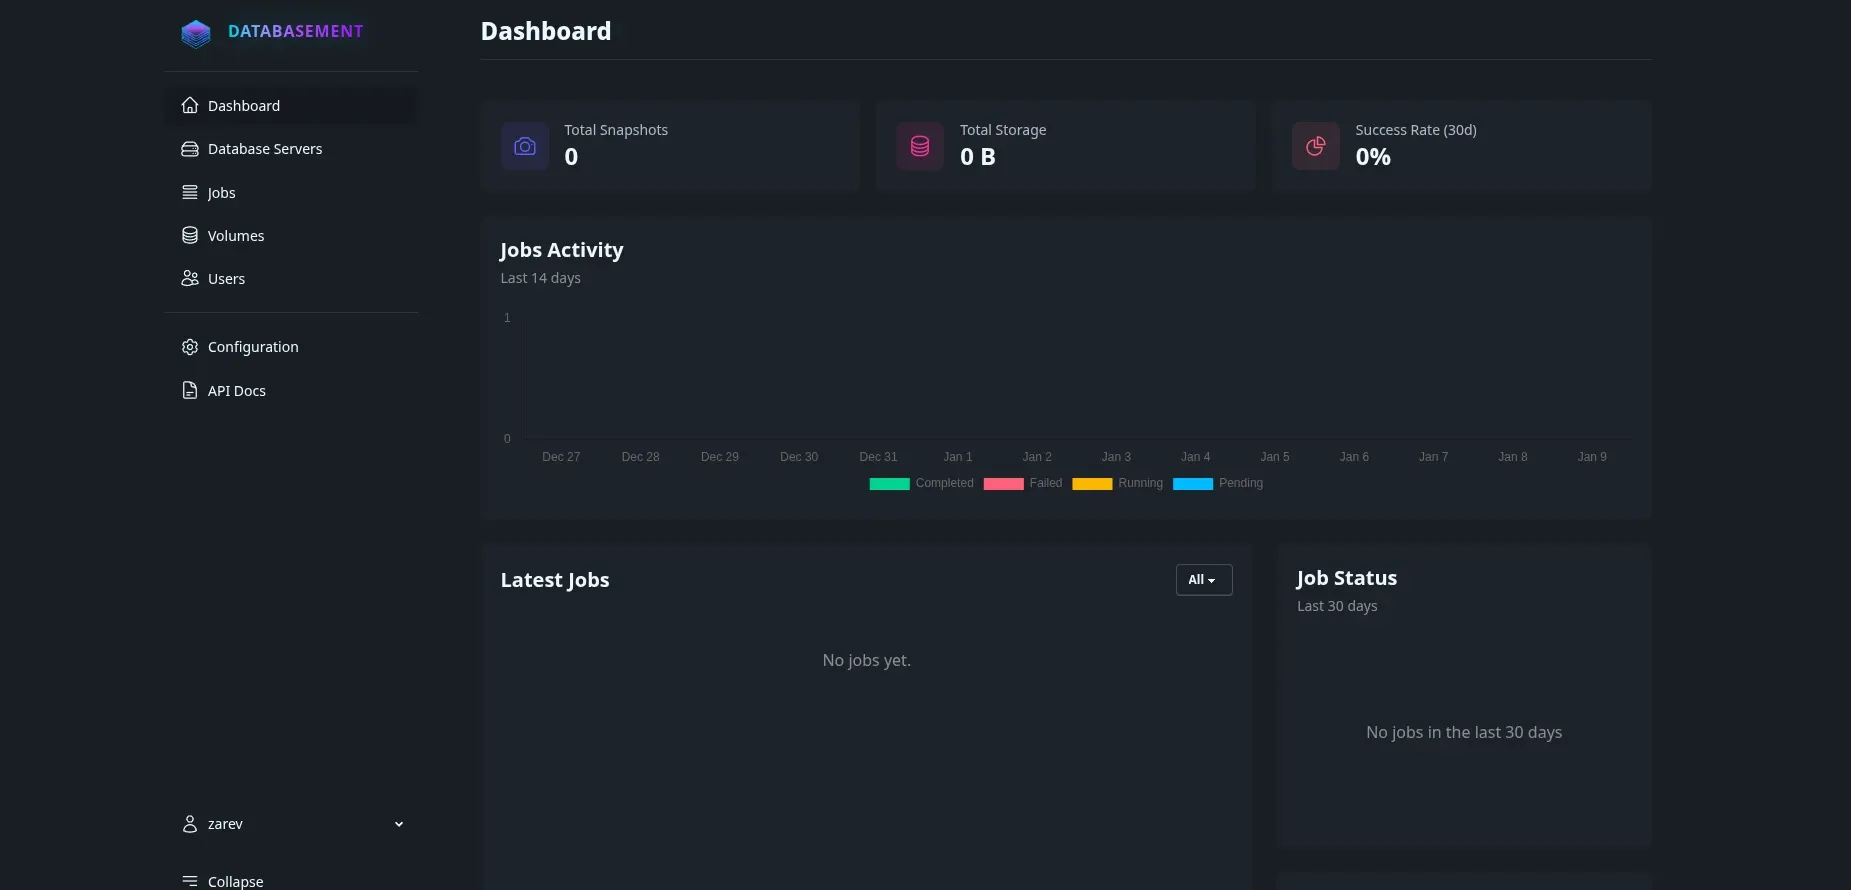Click the Success Rate pie chart icon
The height and width of the screenshot is (890, 1851).
[x=1315, y=147]
